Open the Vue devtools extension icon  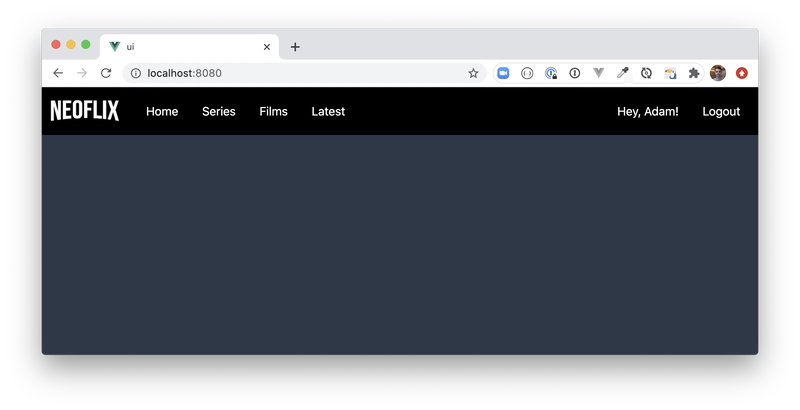[x=599, y=73]
